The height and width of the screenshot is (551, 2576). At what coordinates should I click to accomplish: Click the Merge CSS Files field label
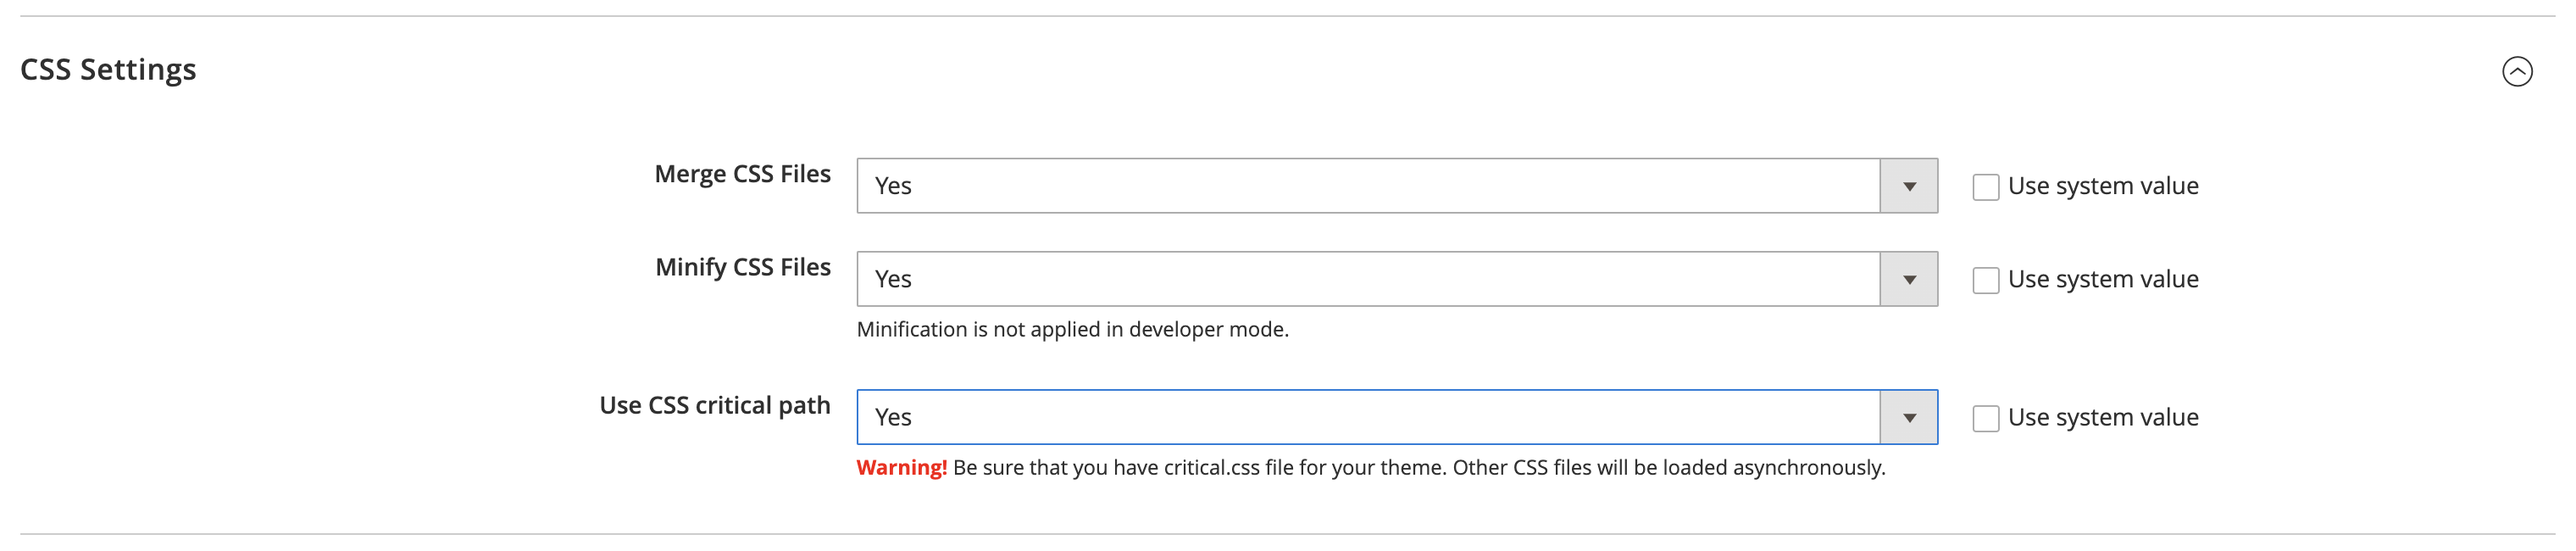point(742,174)
